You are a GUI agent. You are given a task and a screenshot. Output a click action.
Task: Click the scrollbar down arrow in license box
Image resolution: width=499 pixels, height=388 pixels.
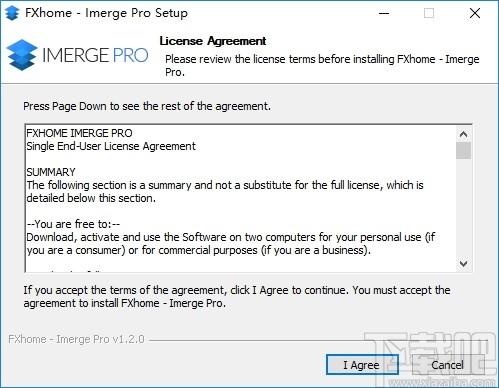[x=463, y=264]
